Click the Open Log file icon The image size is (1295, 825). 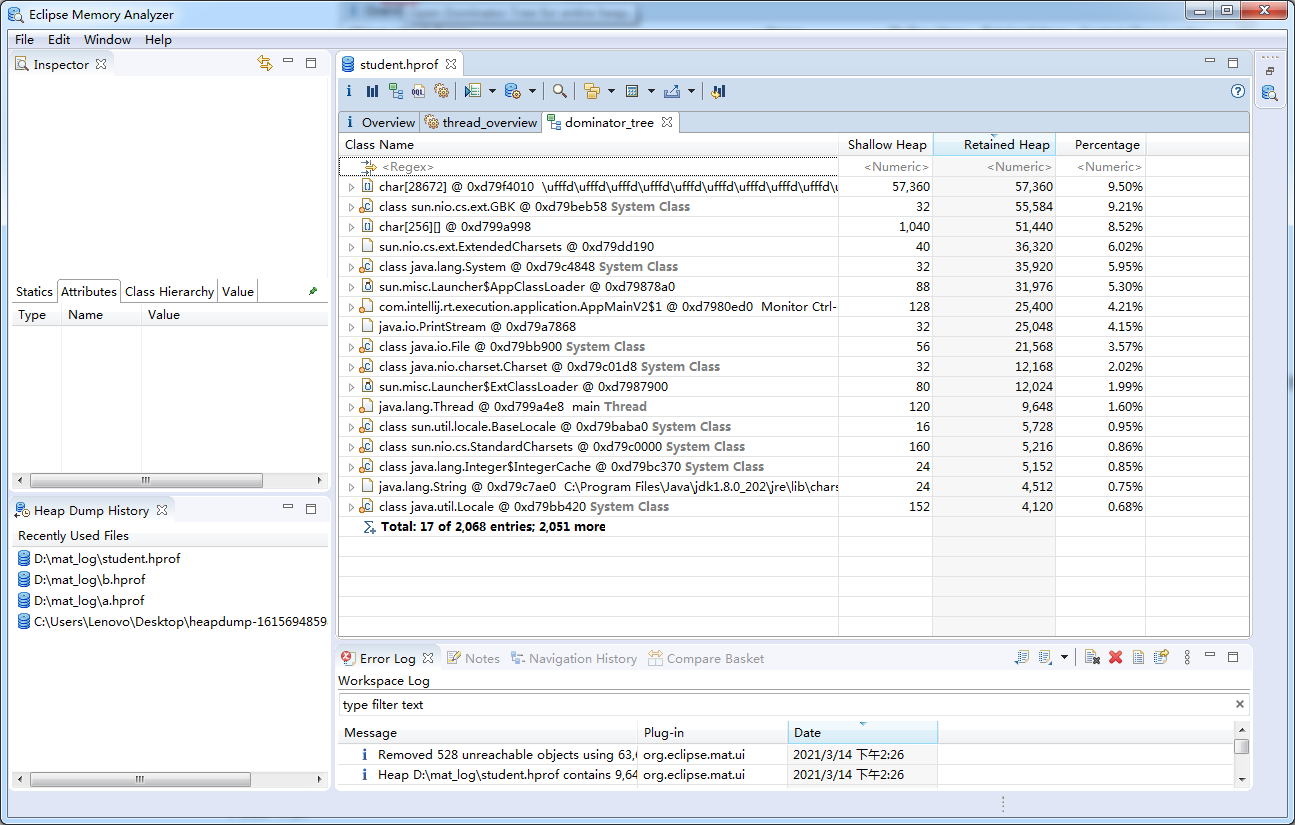pos(1138,657)
